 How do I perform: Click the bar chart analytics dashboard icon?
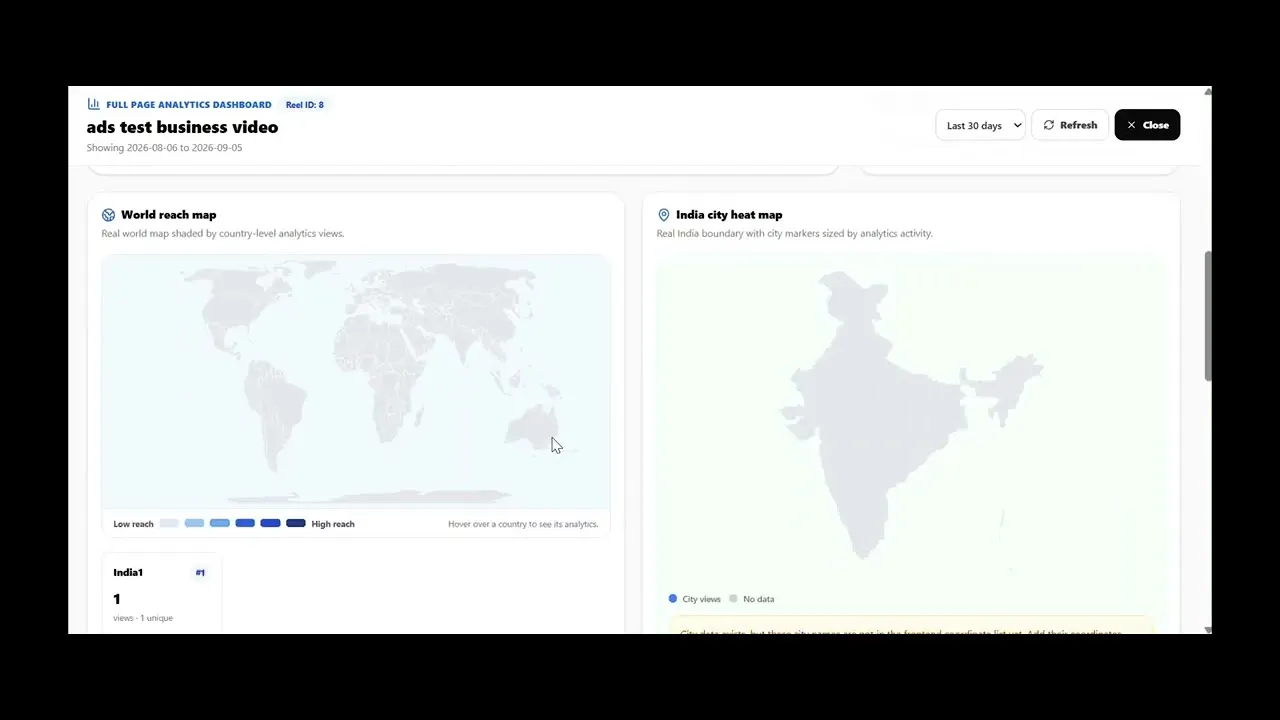coord(94,104)
